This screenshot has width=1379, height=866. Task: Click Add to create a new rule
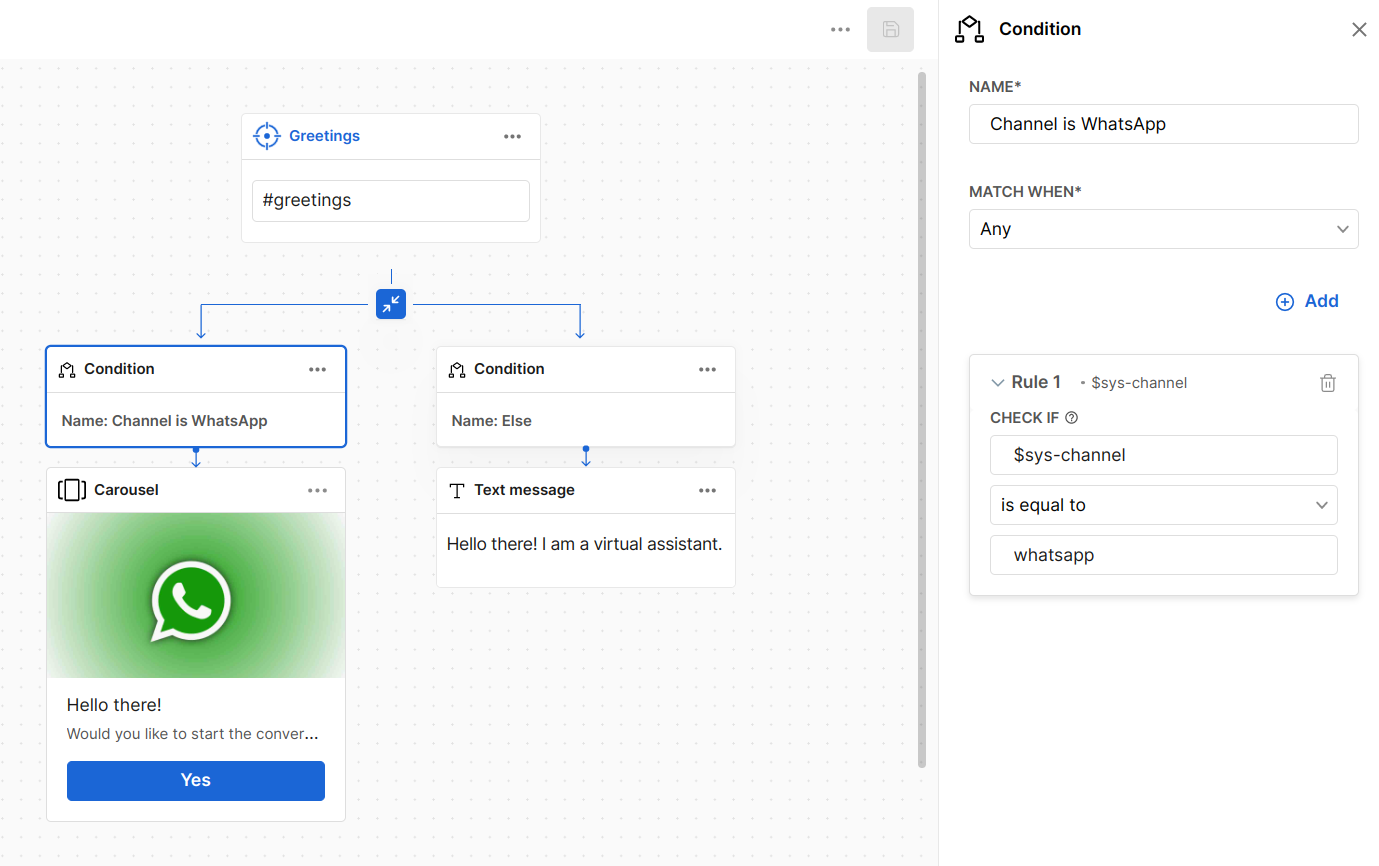pos(1307,301)
